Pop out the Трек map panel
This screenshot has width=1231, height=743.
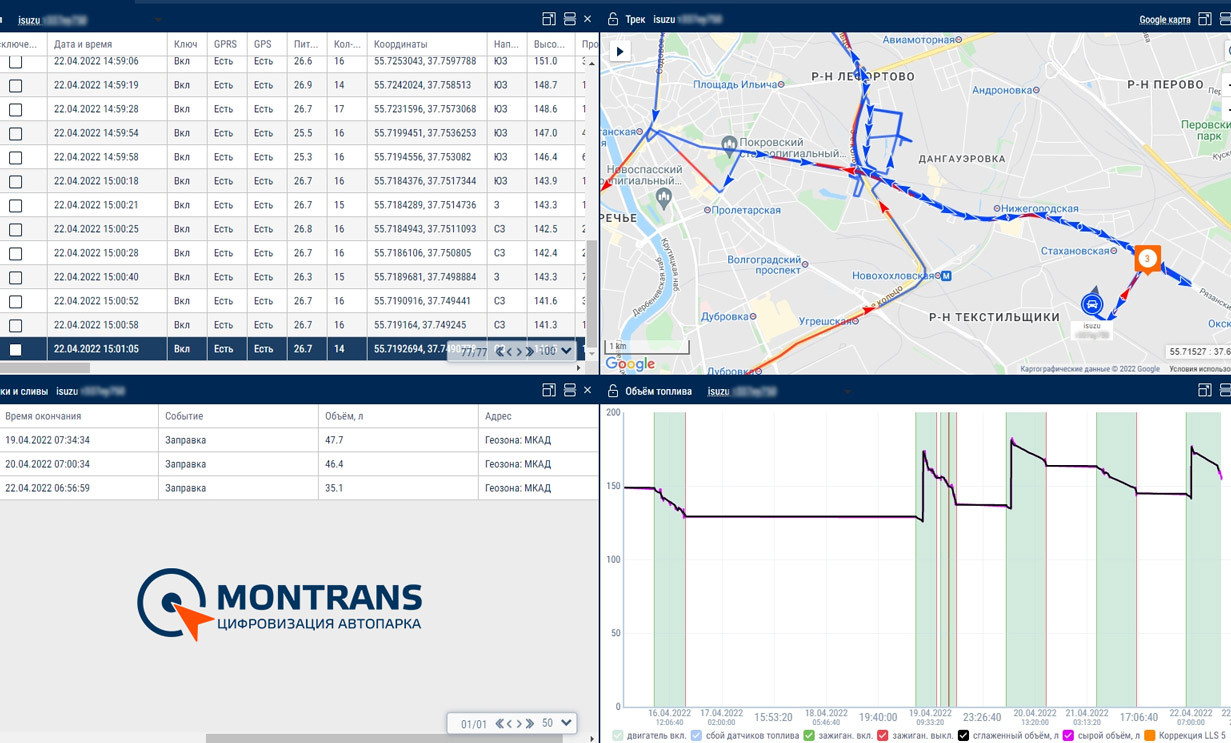(1205, 19)
